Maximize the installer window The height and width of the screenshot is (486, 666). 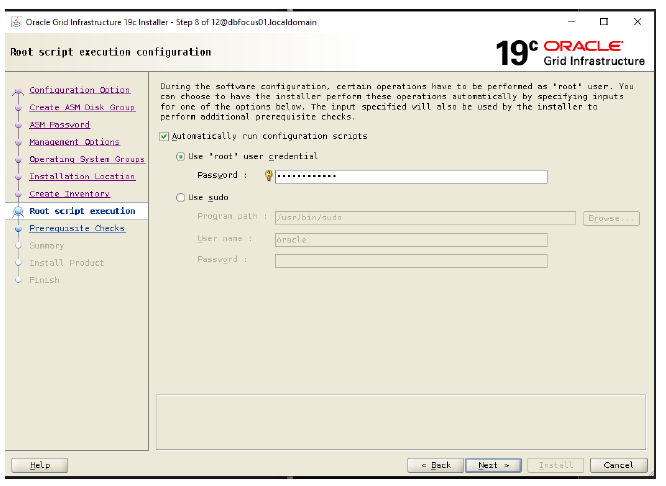604,22
